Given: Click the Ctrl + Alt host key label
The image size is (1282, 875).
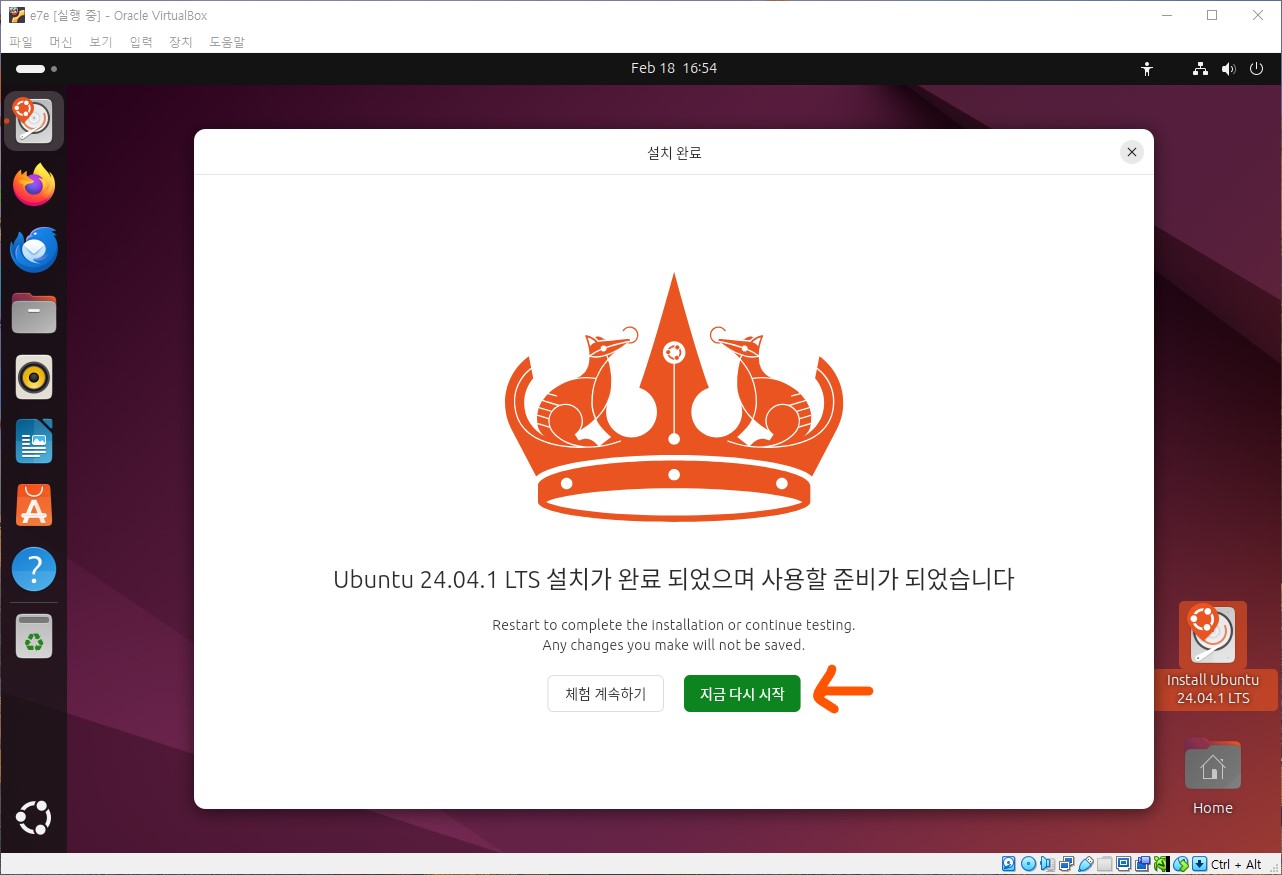Looking at the screenshot, I should (1236, 864).
